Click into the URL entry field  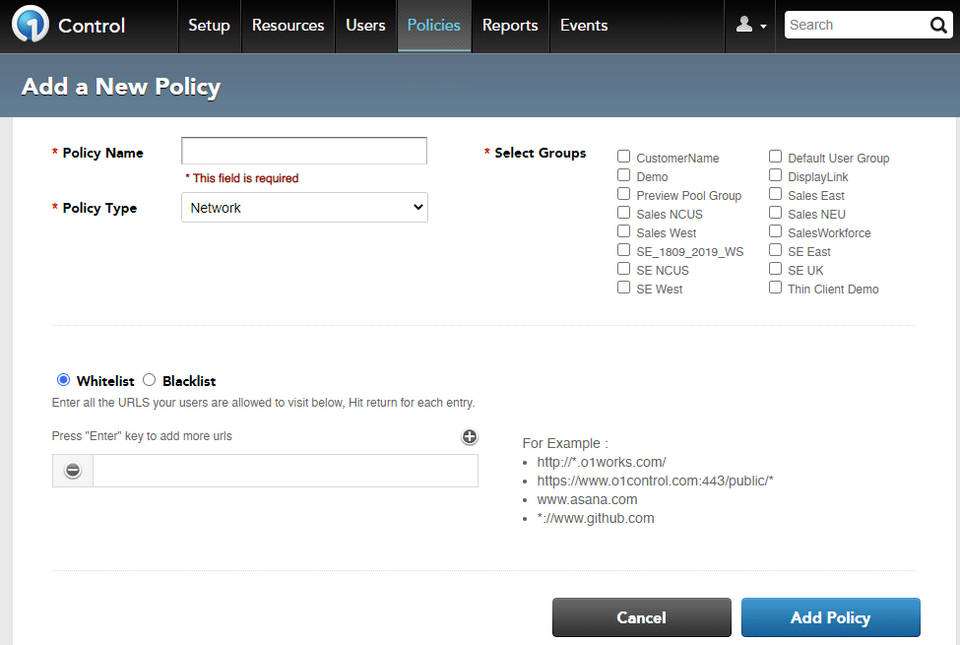[x=285, y=471]
